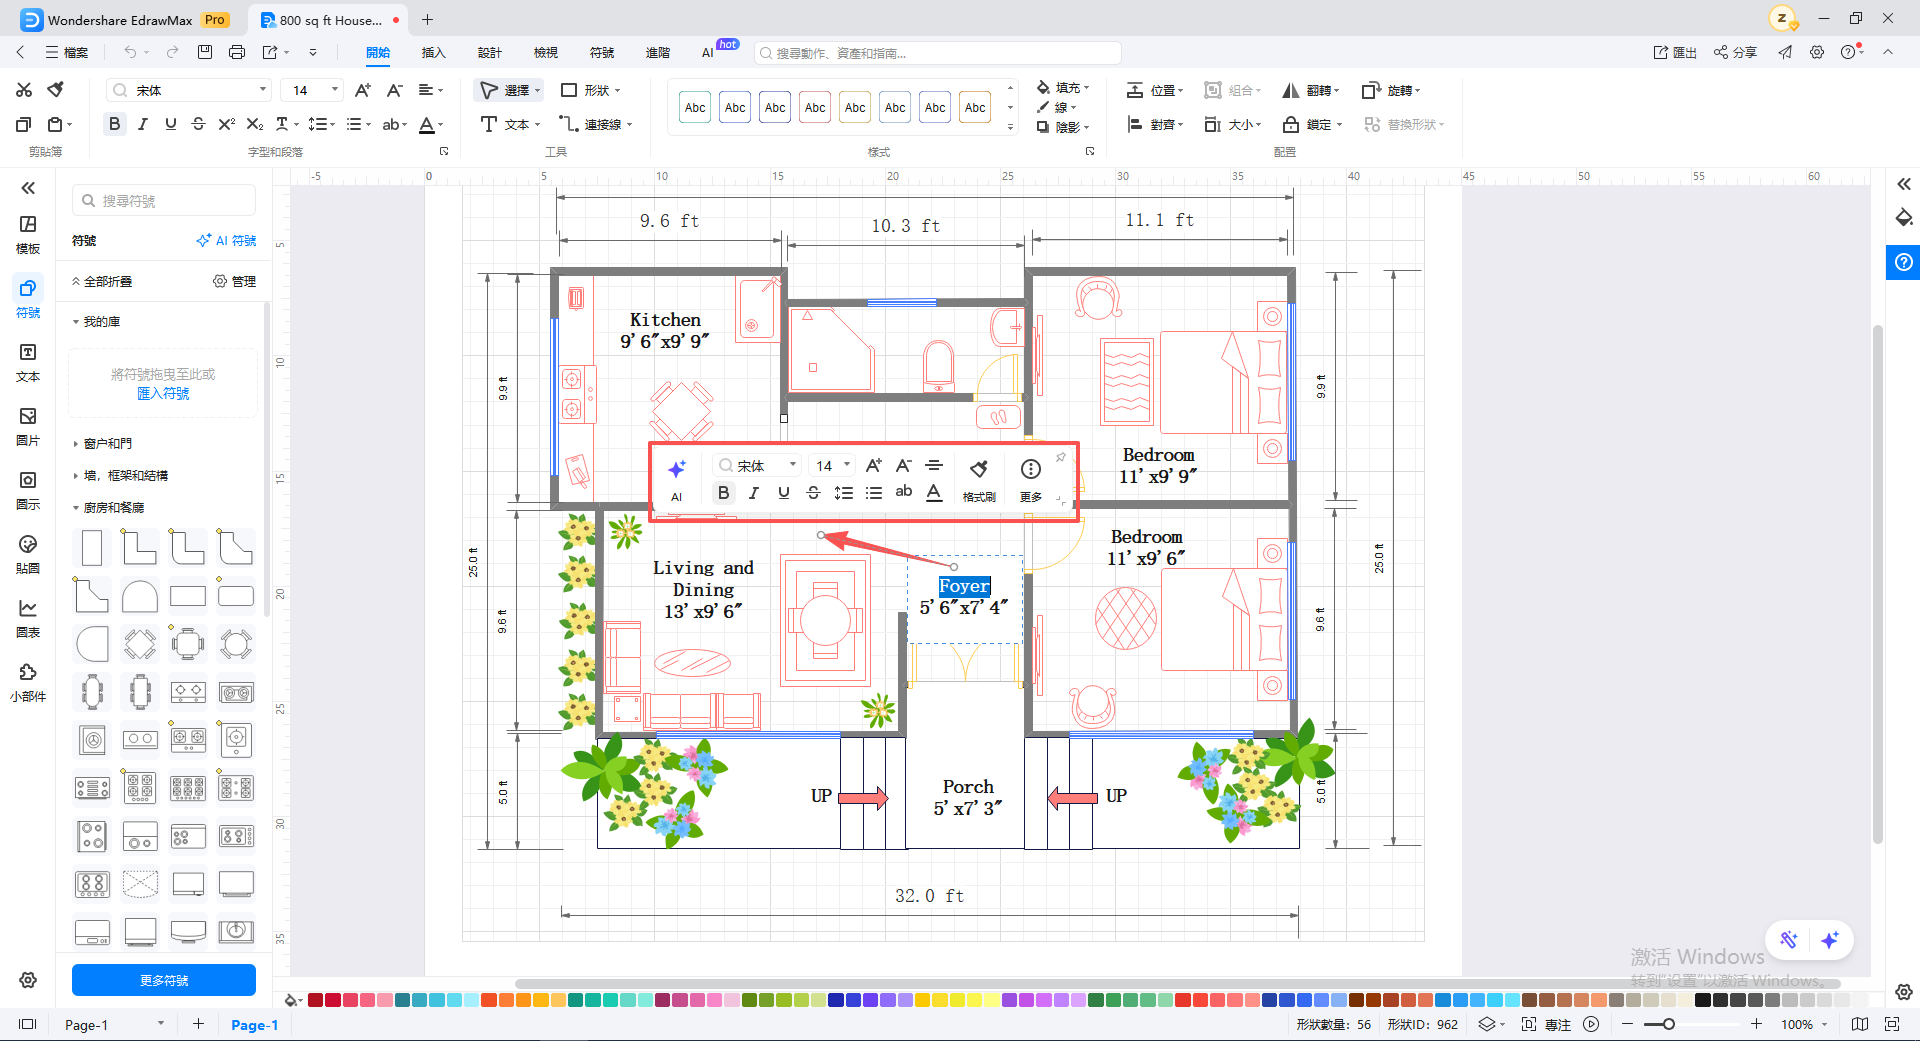1920x1041 pixels.
Task: Click the blue More Symbols button
Action: [164, 980]
